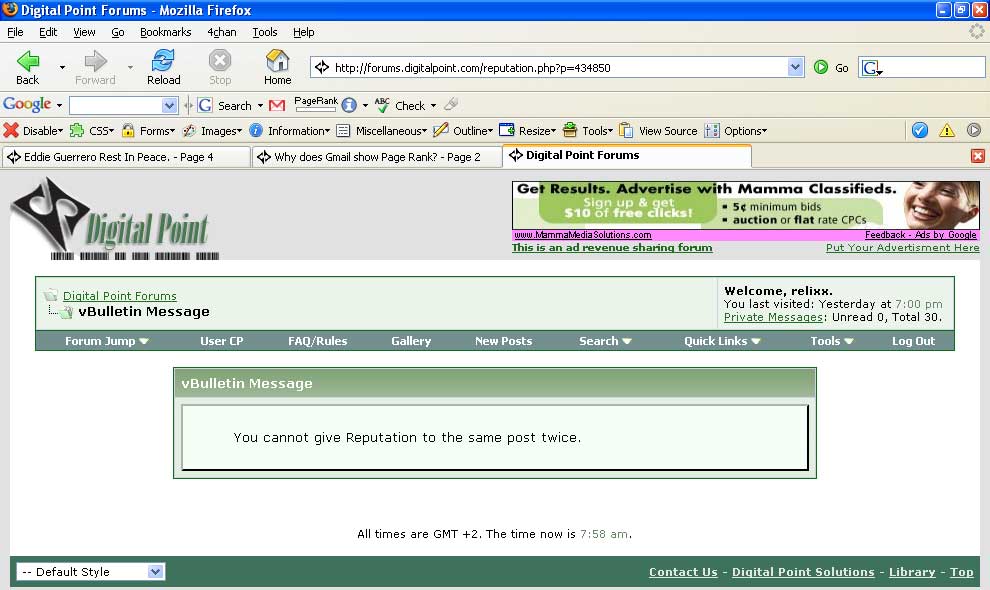Click the Google toolbar search field
990x590 pixels.
click(x=116, y=105)
